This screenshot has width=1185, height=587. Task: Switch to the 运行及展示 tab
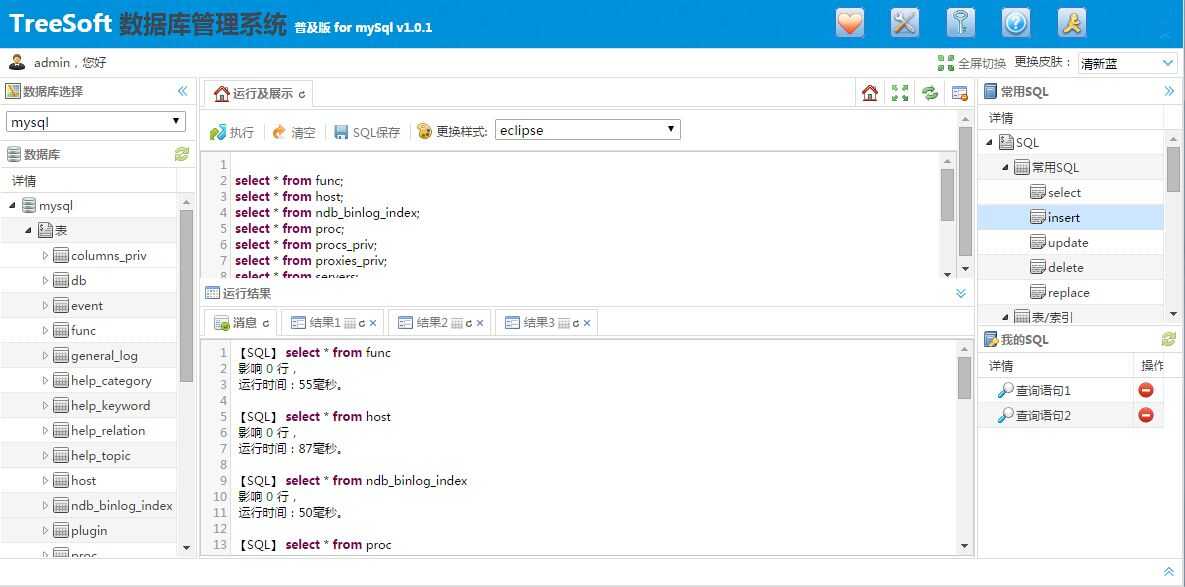(258, 94)
